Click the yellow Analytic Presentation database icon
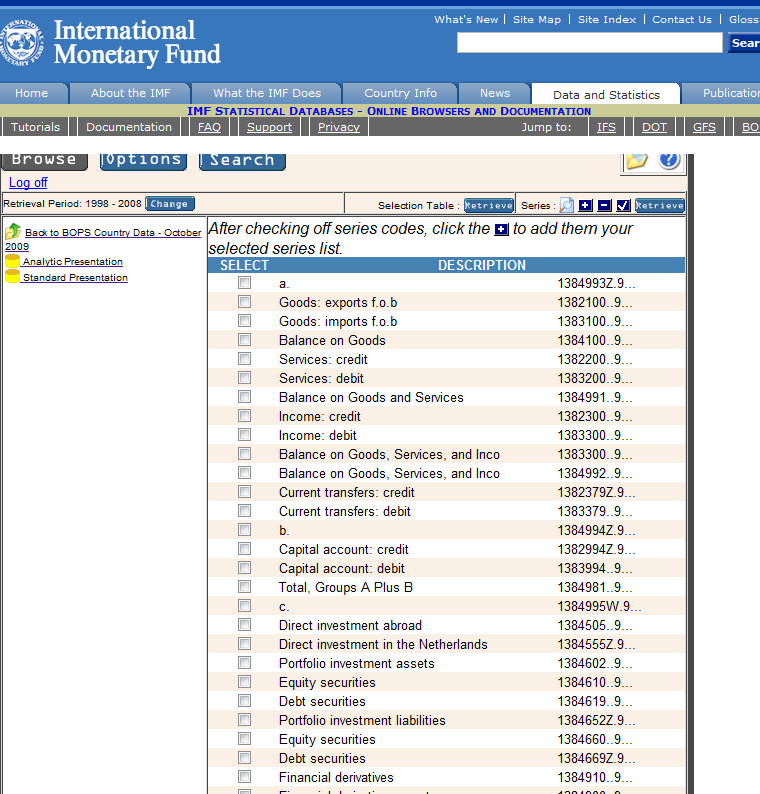This screenshot has width=760, height=794. (12, 262)
